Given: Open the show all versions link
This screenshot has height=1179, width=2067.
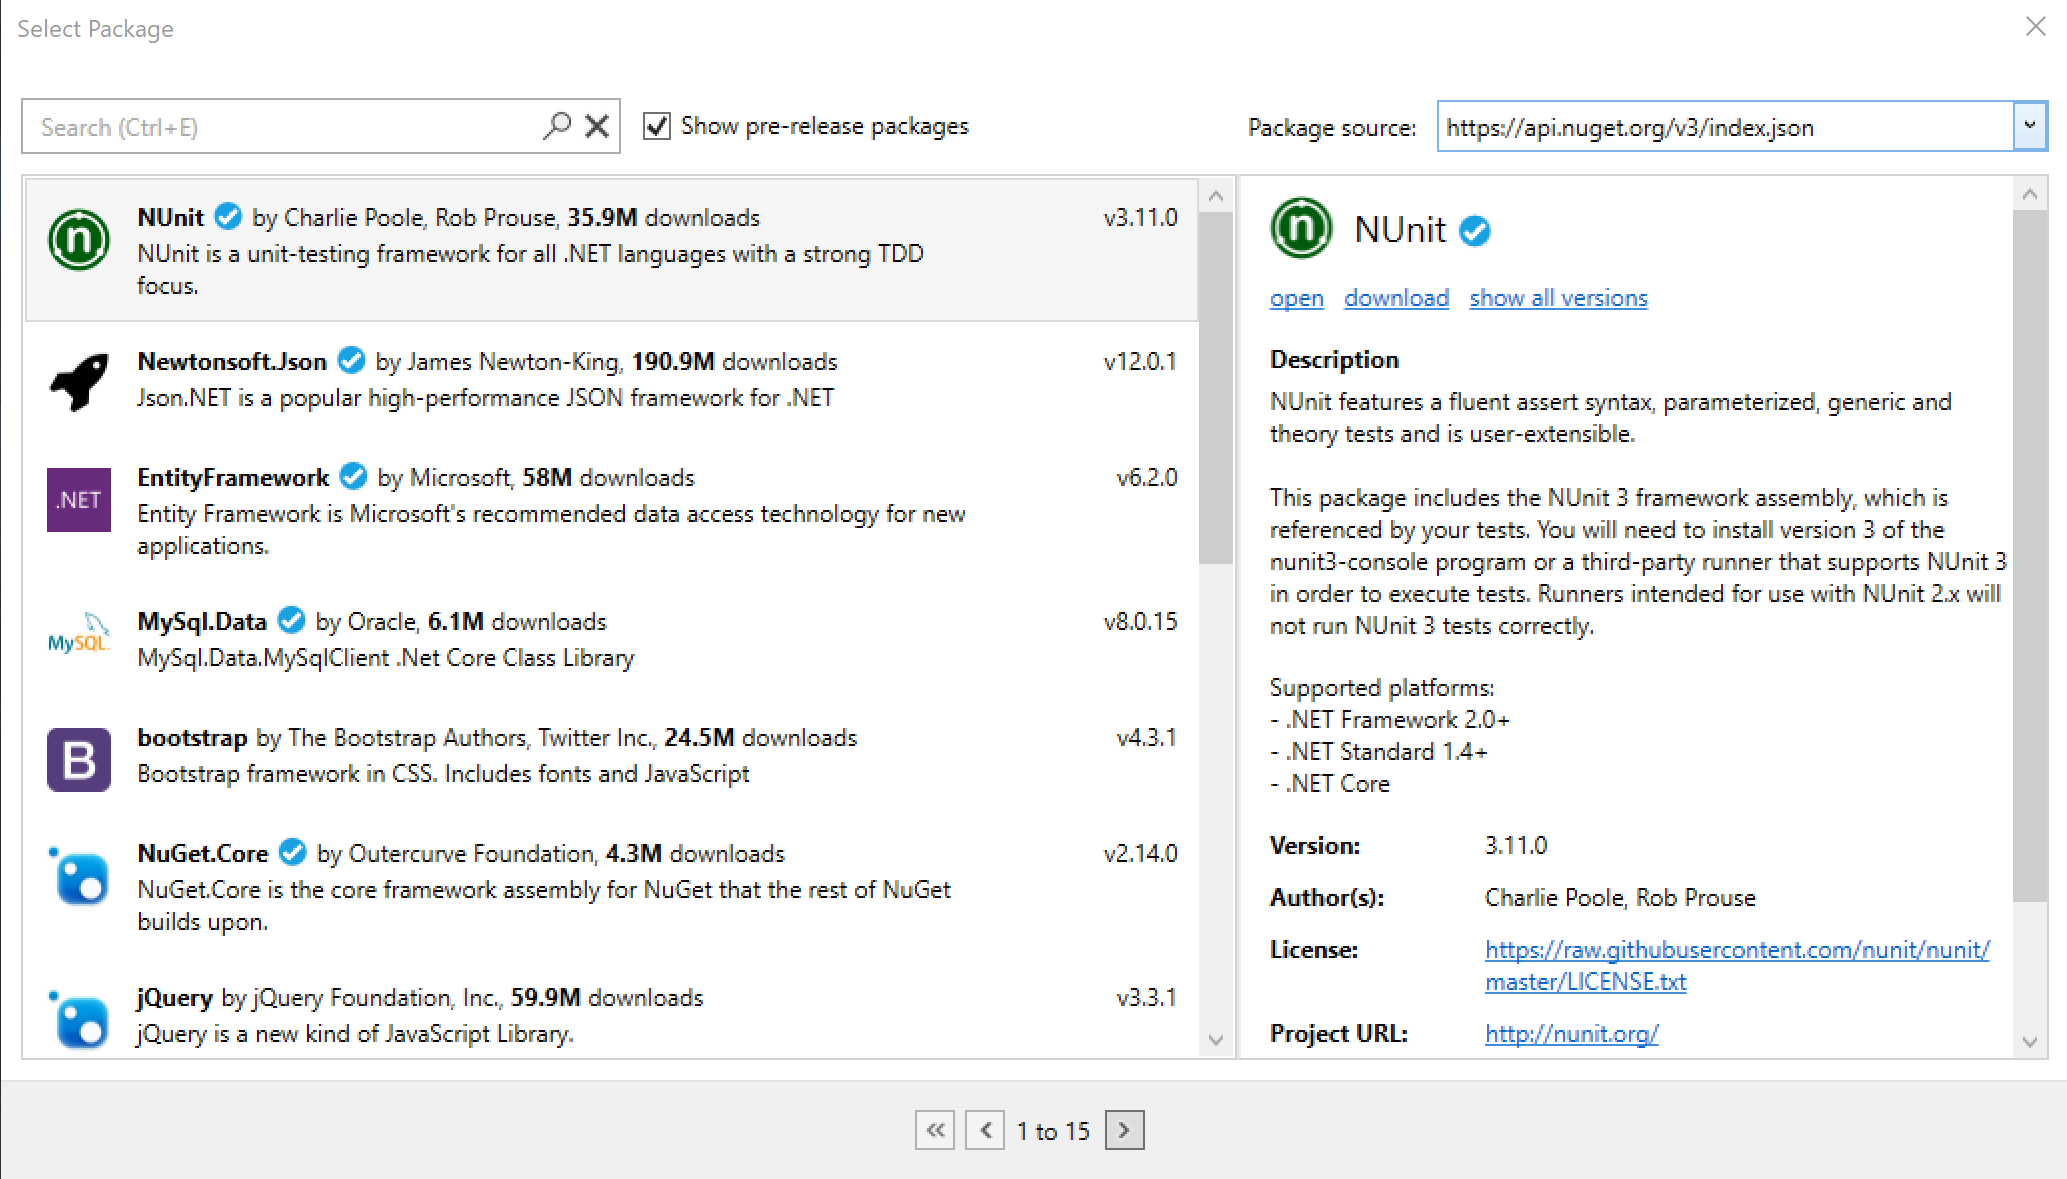Looking at the screenshot, I should coord(1558,298).
